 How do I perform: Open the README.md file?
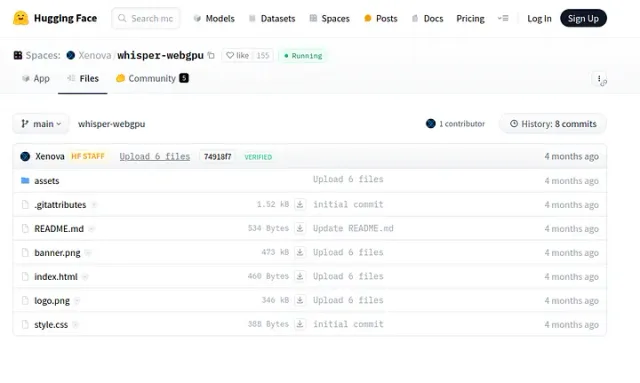[59, 229]
